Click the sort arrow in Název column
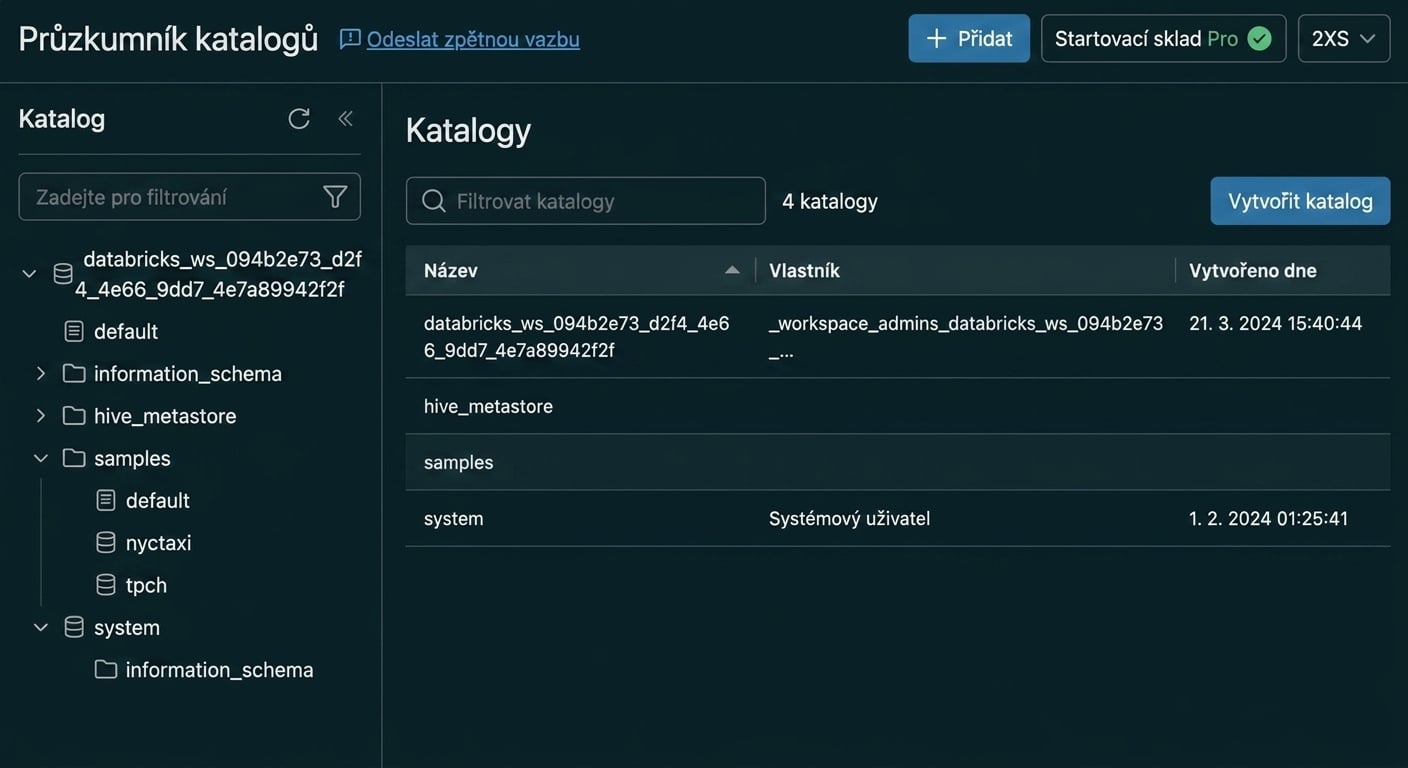 tap(732, 270)
